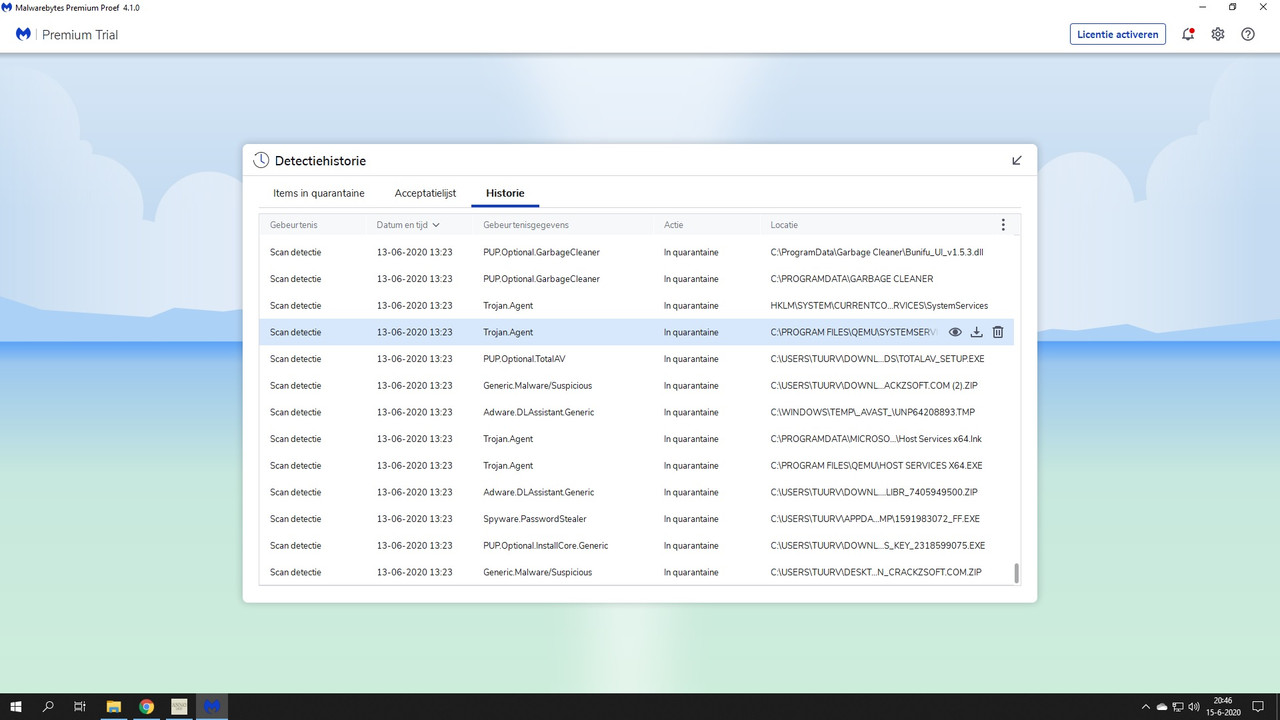
Task: Select the HOST SERVICES X64.EXE row
Action: [x=636, y=465]
